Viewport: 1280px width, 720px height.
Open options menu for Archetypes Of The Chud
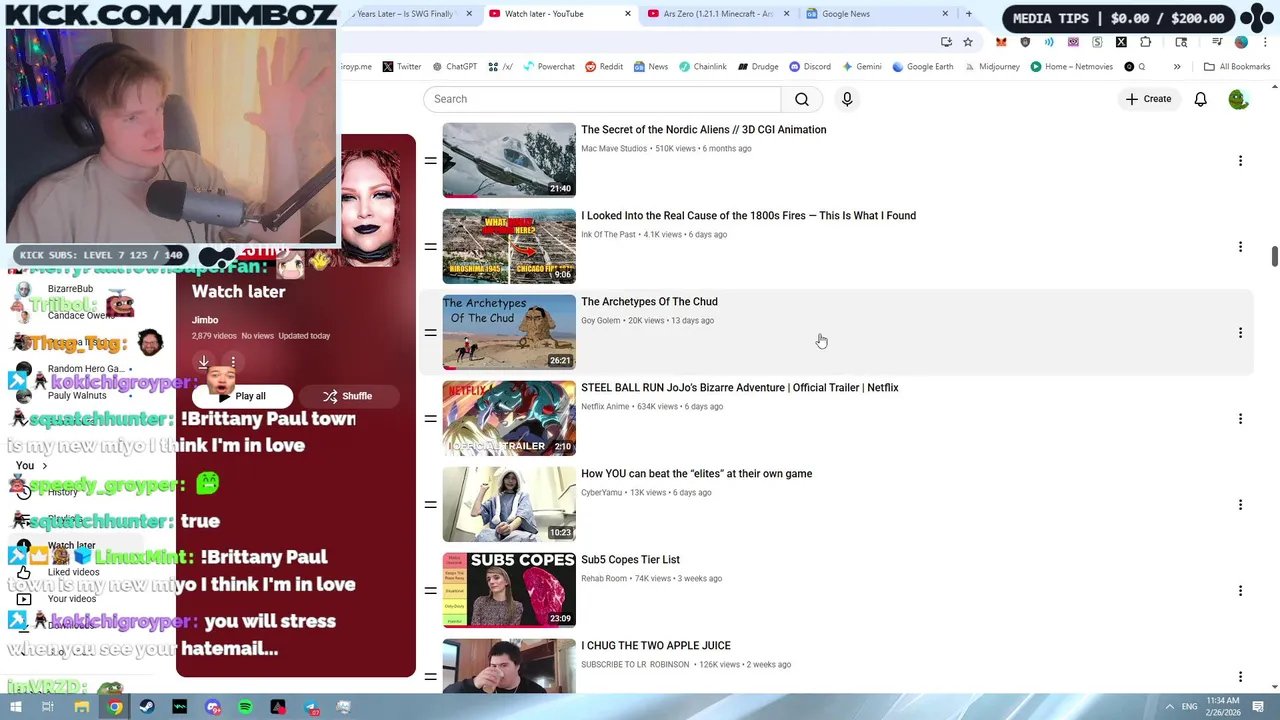[x=1240, y=333]
